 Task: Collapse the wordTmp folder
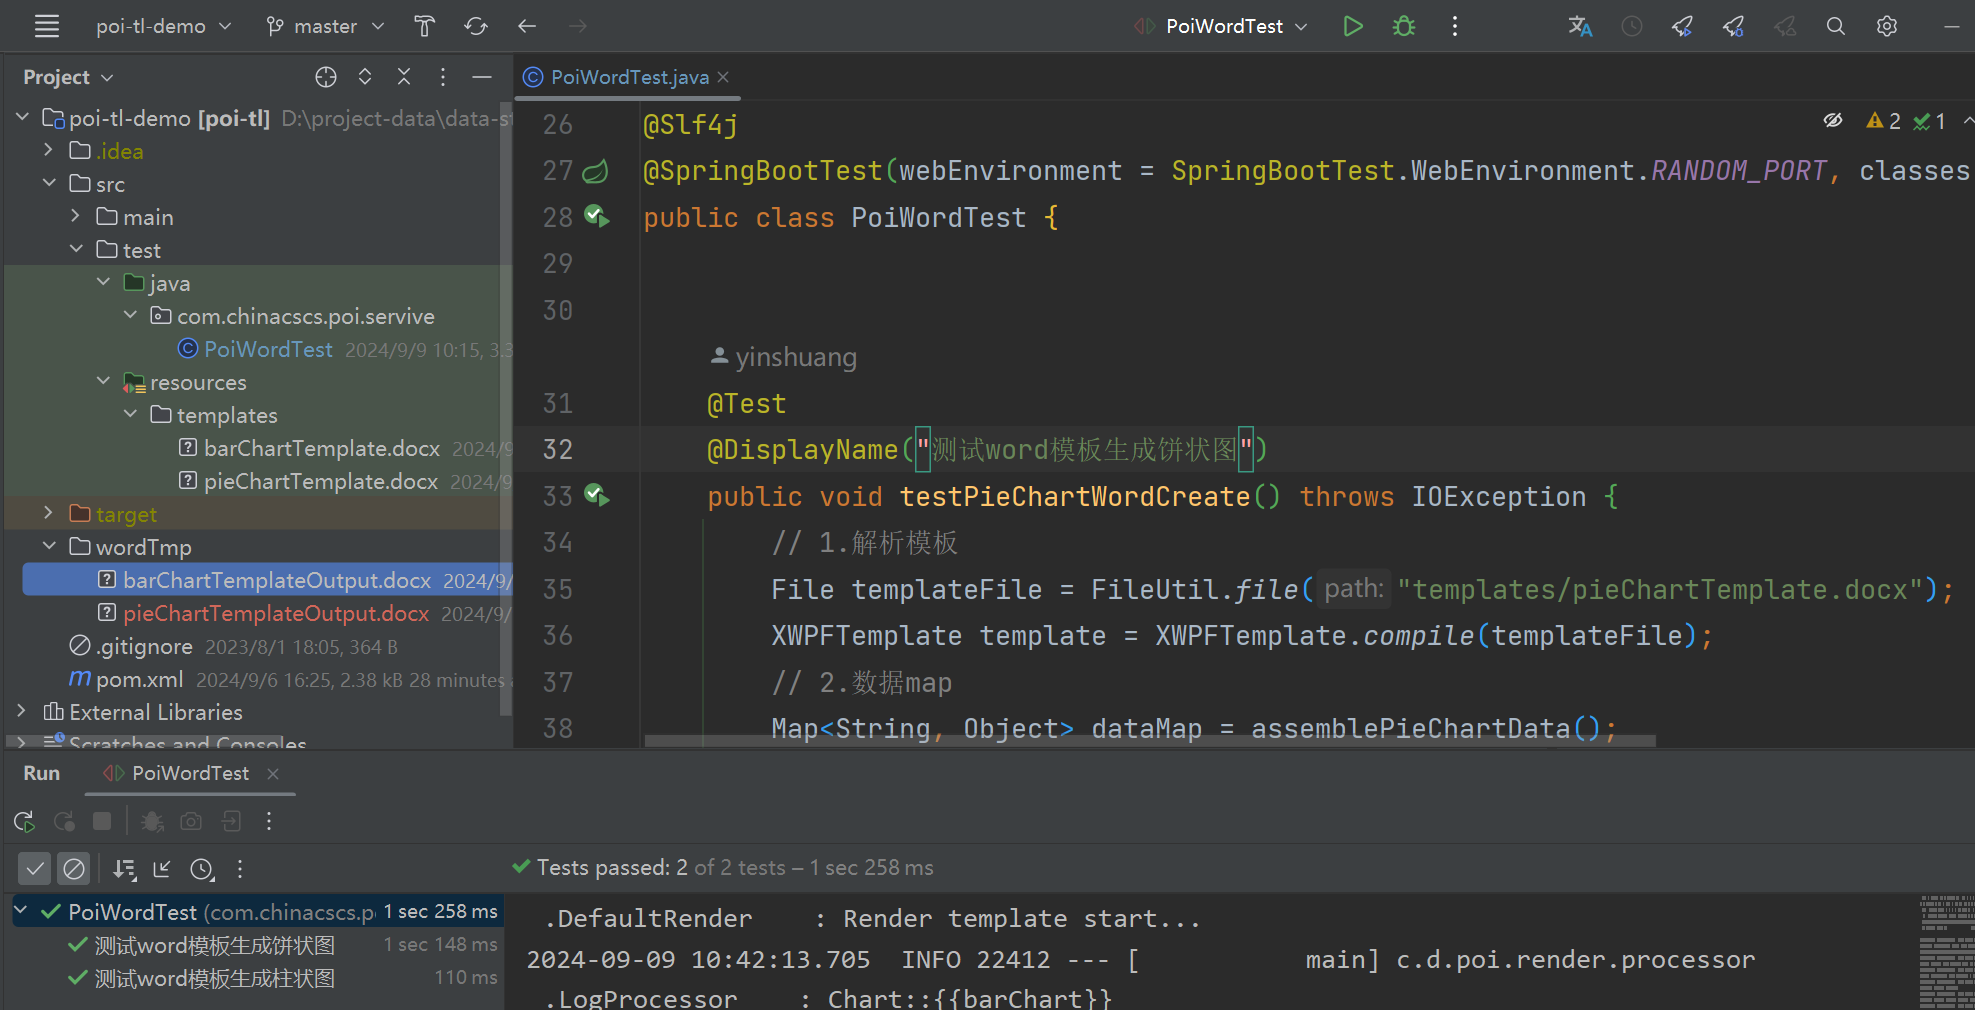coord(48,546)
